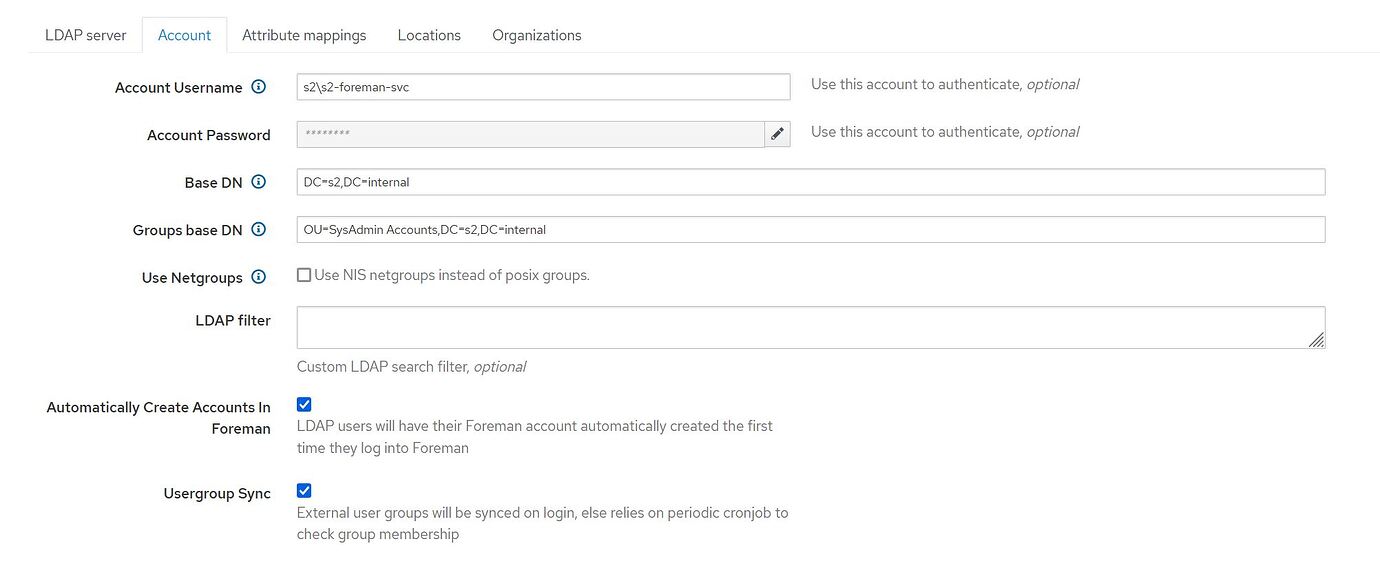Switch to the LDAP server tab
This screenshot has height=576, width=1380.
85,34
